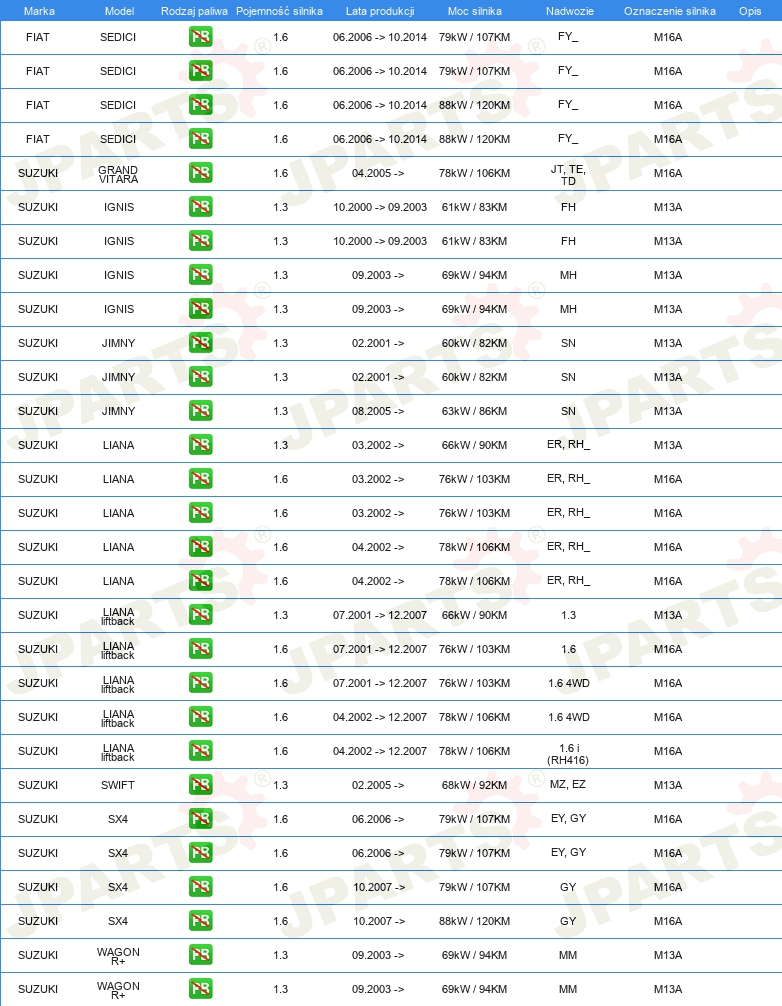Click the fuel icon in the JIMNY 63kW / 86KM row
782x1006 pixels.
pyautogui.click(x=201, y=411)
